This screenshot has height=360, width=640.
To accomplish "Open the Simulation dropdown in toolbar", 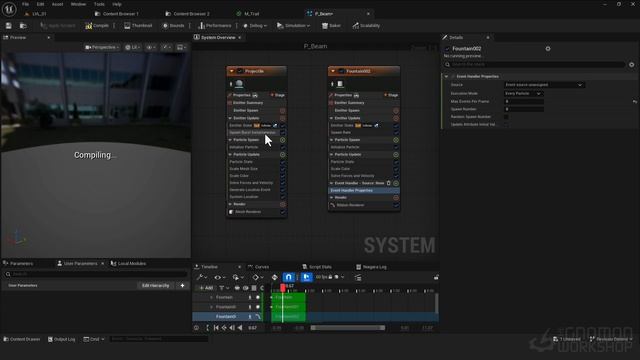I will (x=293, y=26).
